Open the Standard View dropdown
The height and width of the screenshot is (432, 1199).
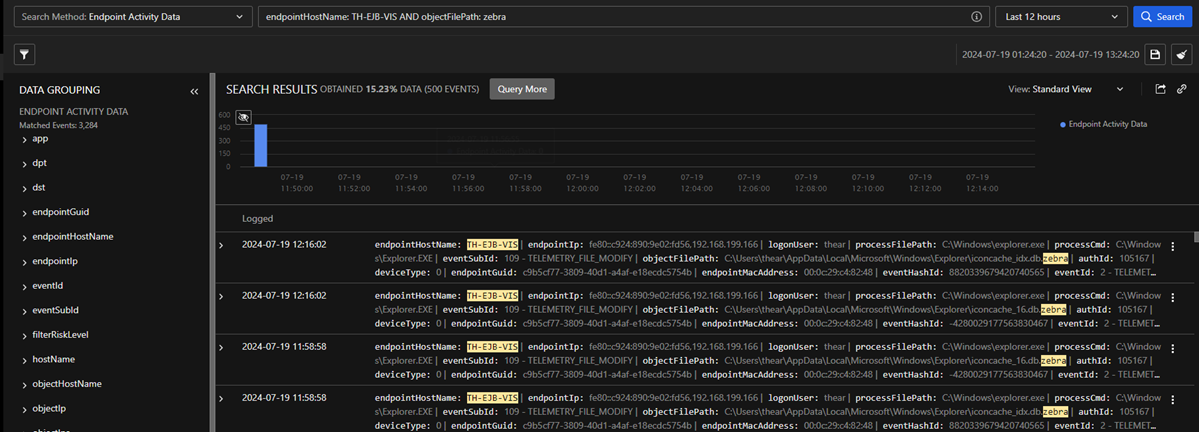tap(1065, 89)
